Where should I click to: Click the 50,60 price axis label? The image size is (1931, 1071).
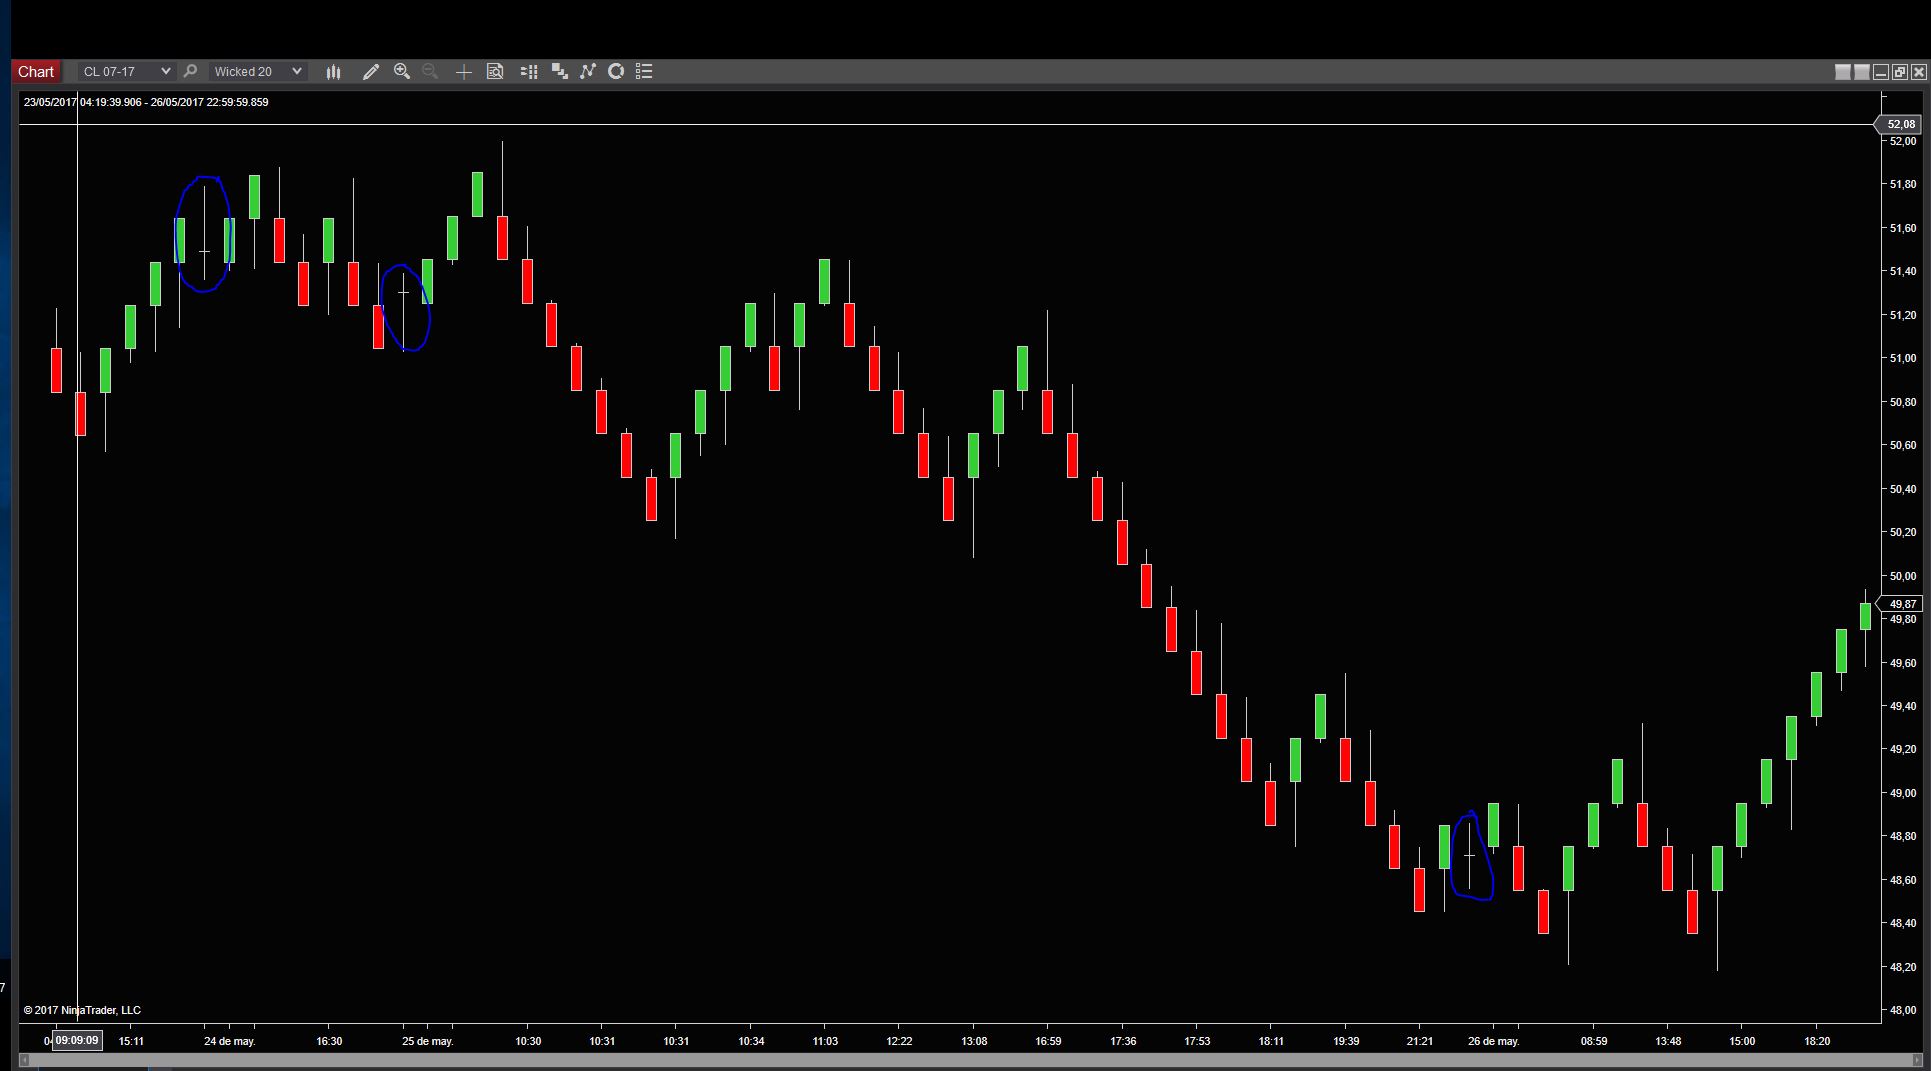(x=1902, y=445)
